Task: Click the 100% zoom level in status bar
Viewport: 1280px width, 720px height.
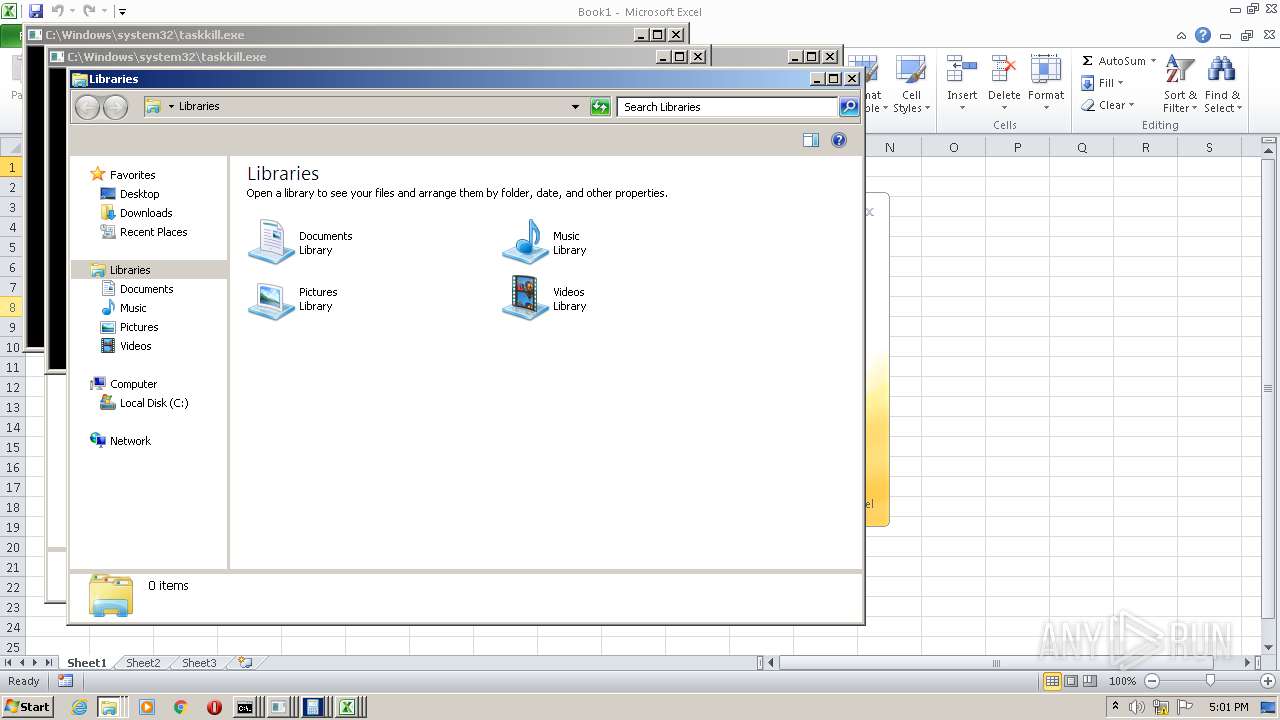Action: [x=1122, y=681]
